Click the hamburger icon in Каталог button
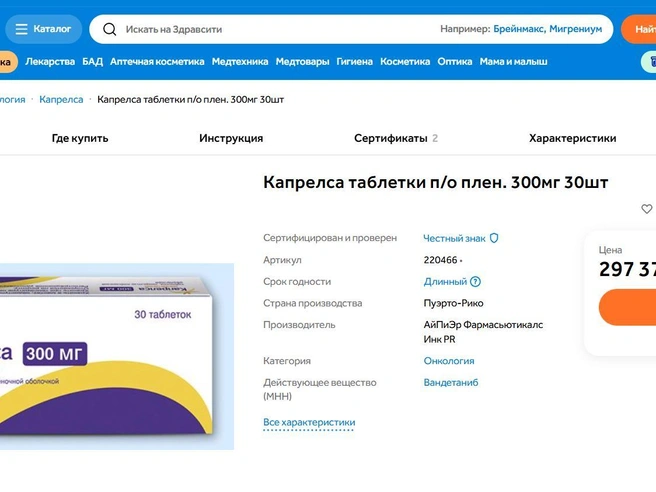 [x=21, y=29]
